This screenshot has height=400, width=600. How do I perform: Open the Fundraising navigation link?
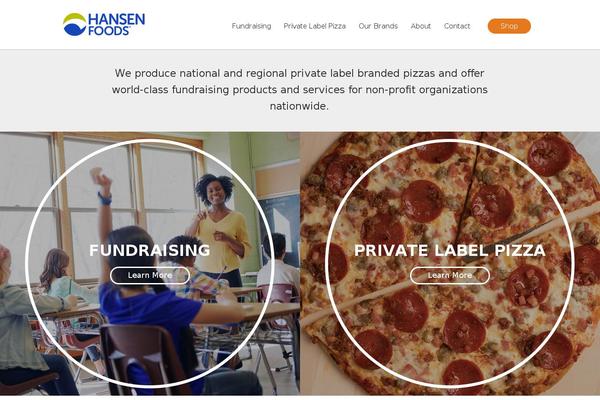point(251,26)
